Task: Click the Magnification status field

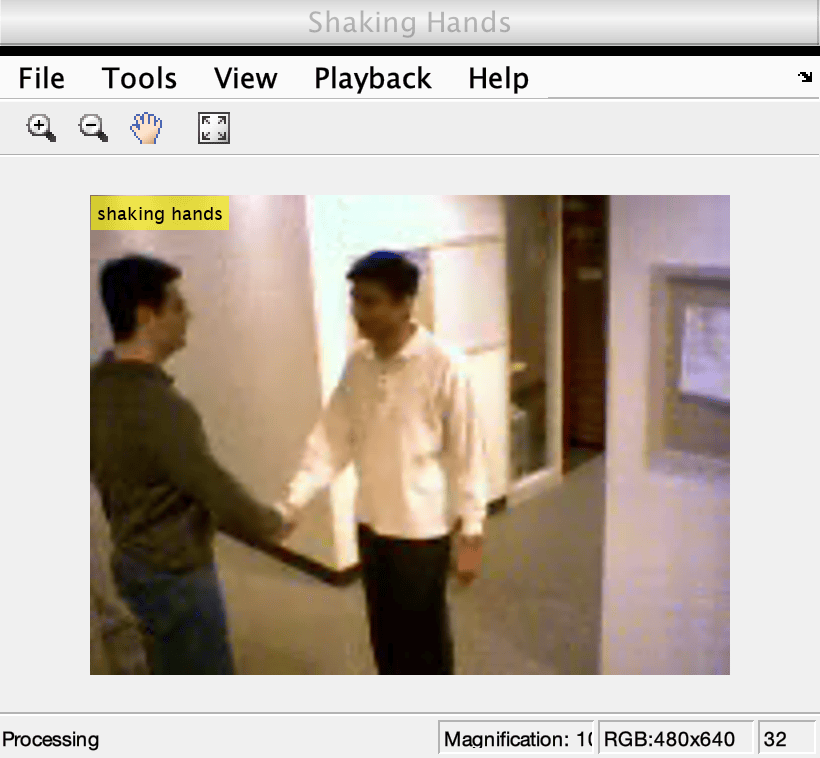Action: tap(516, 739)
